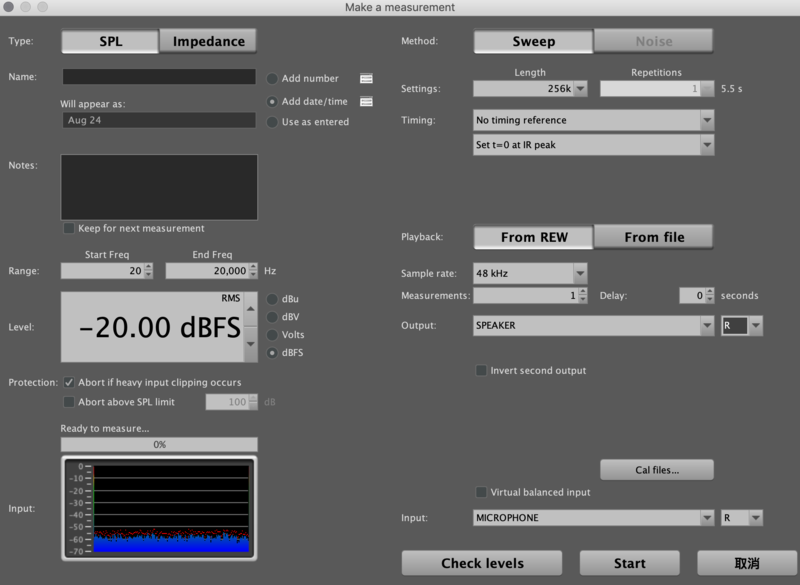Expand the No timing reference dropdown
Image resolution: width=800 pixels, height=585 pixels.
click(x=707, y=120)
